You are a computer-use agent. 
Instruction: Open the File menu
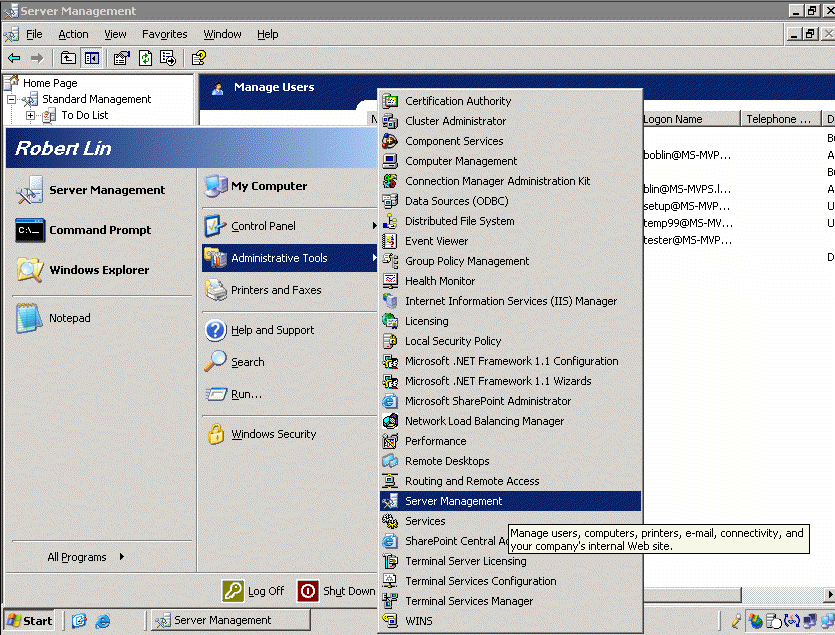[x=34, y=34]
